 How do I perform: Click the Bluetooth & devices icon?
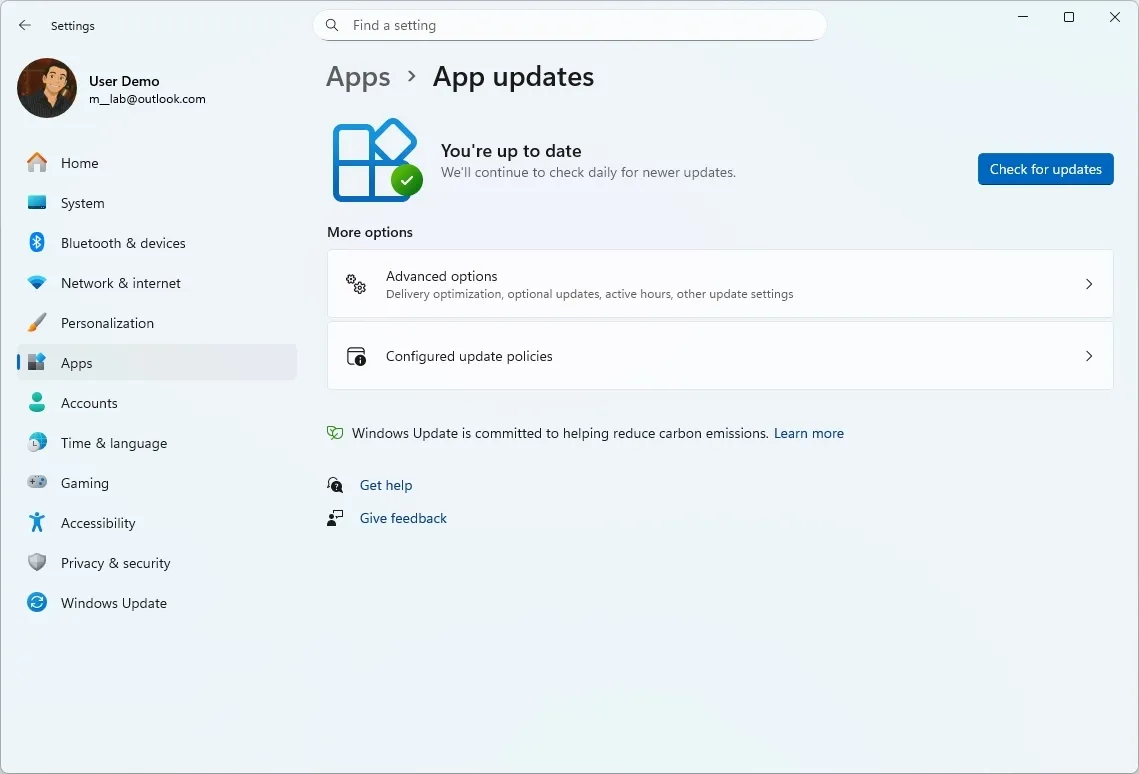point(37,243)
